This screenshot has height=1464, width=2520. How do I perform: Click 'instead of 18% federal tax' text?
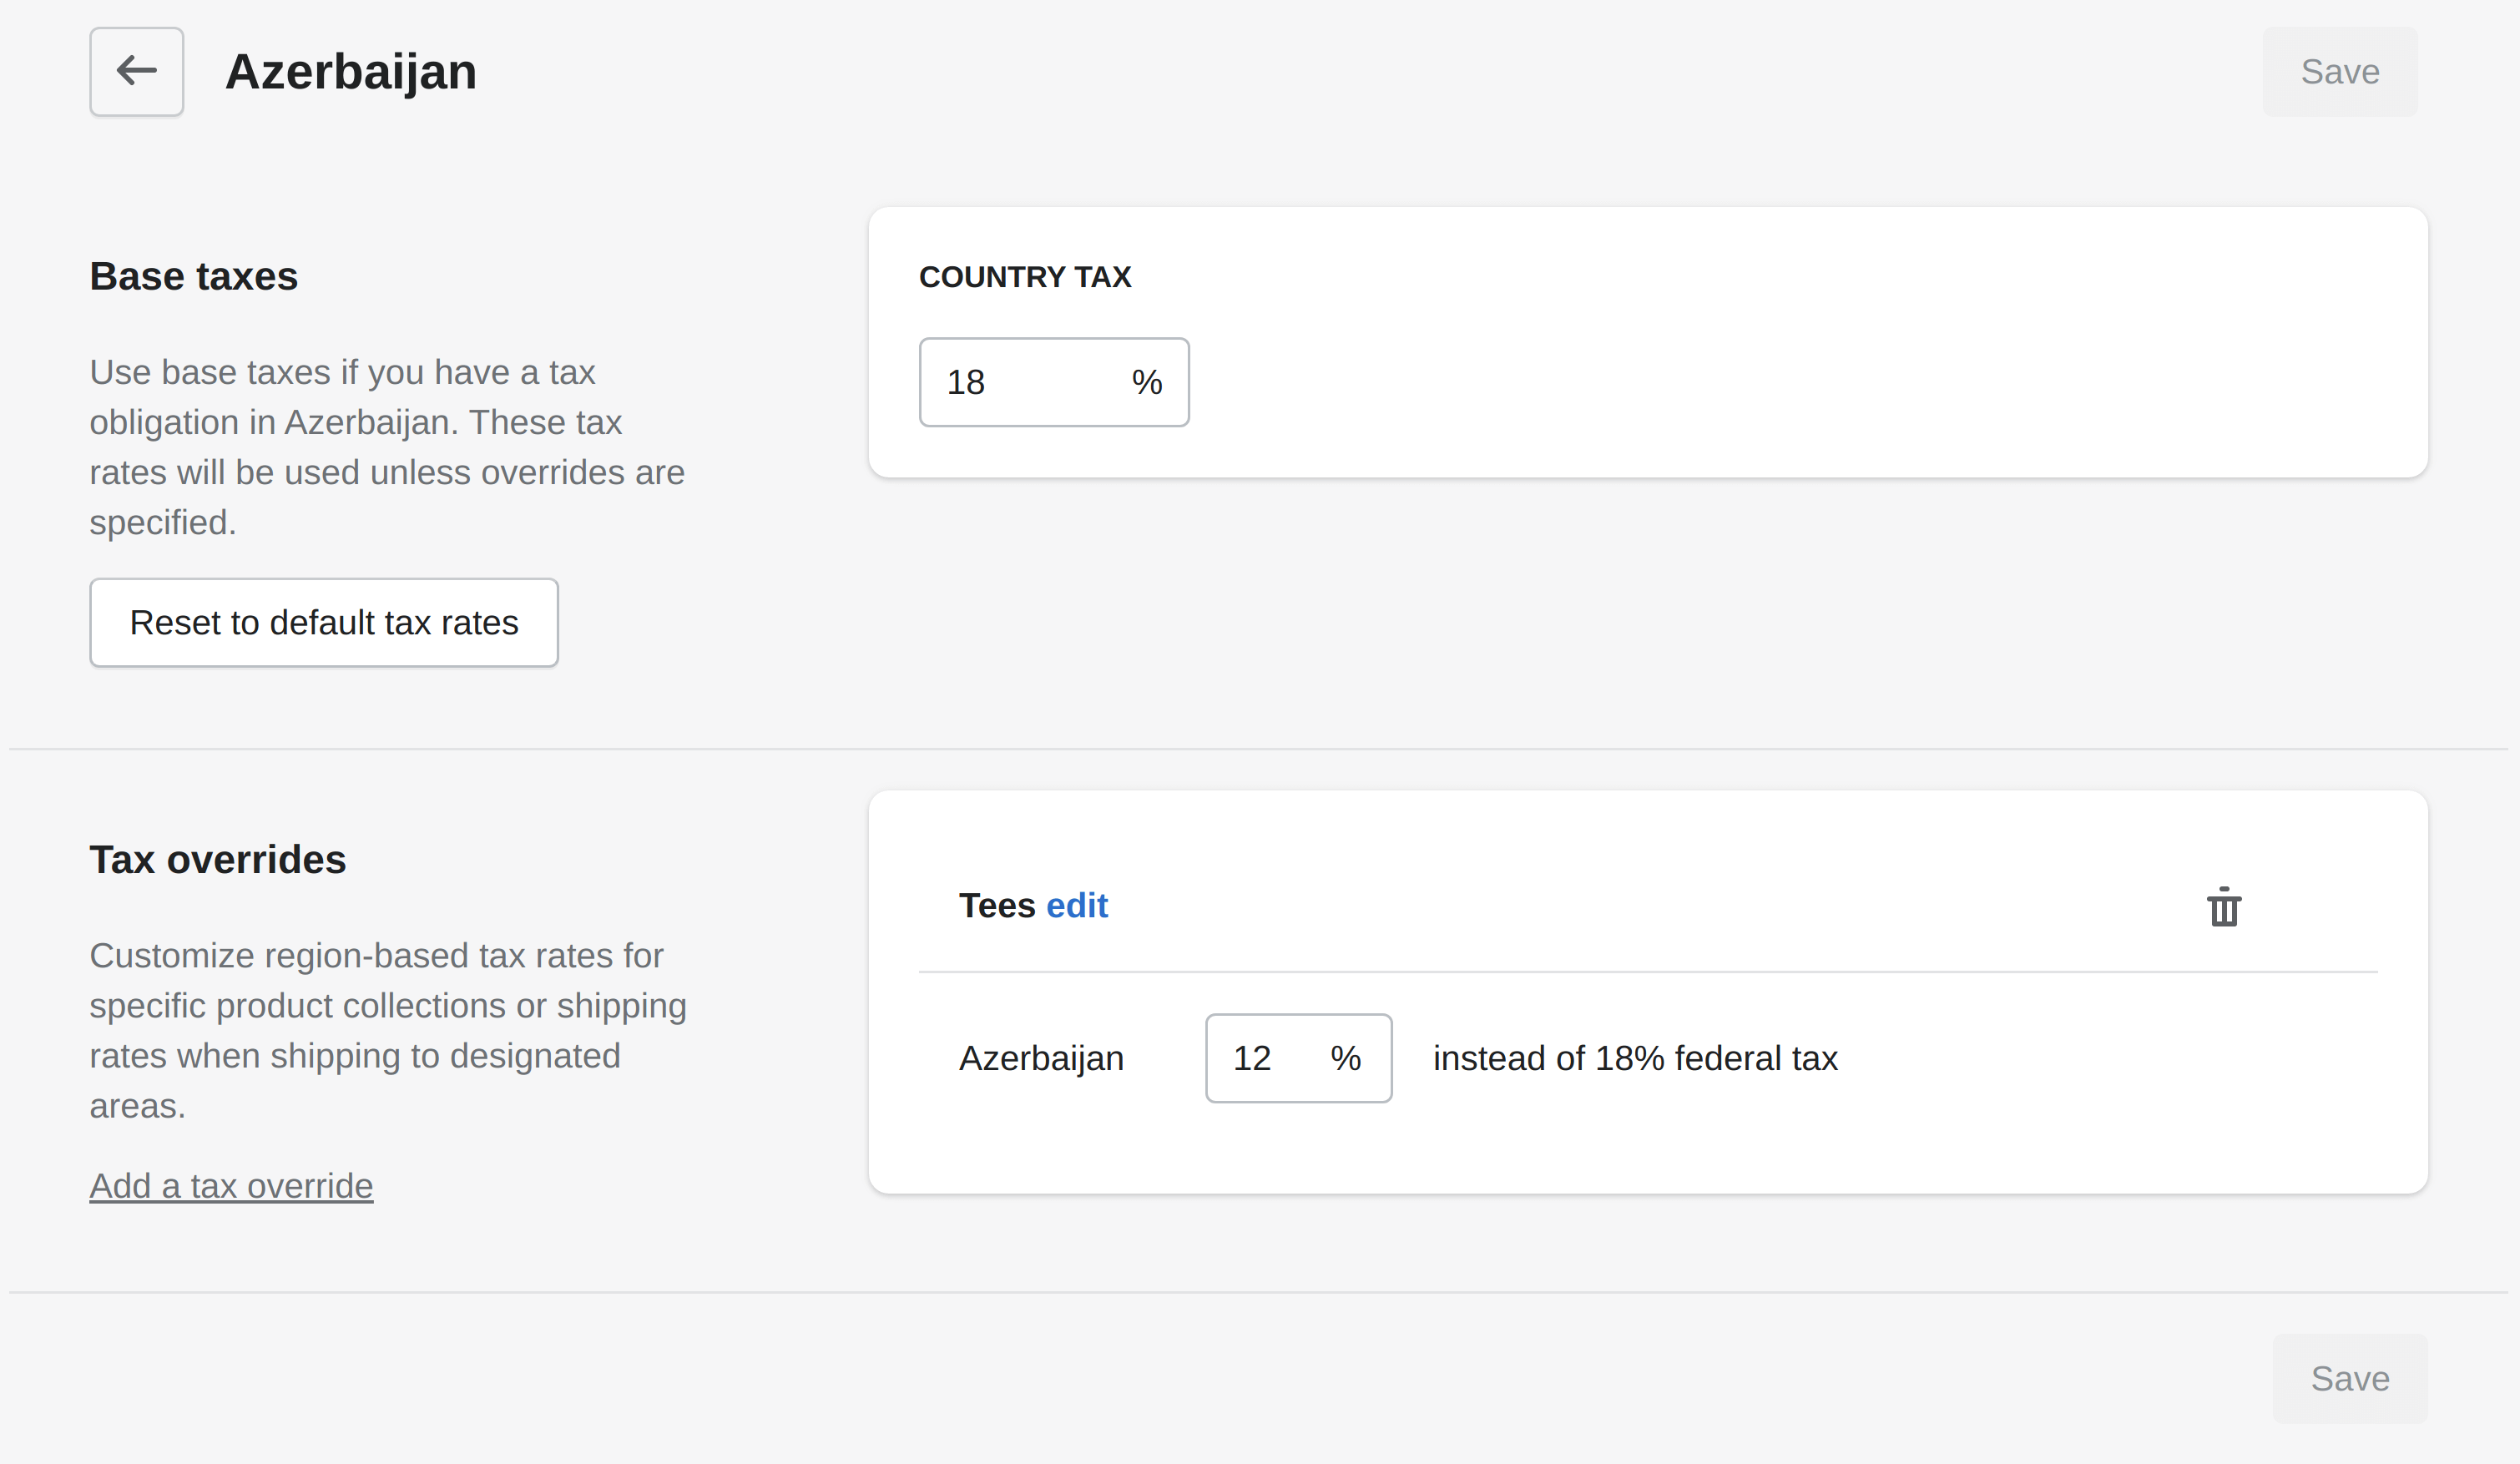click(x=1635, y=1058)
